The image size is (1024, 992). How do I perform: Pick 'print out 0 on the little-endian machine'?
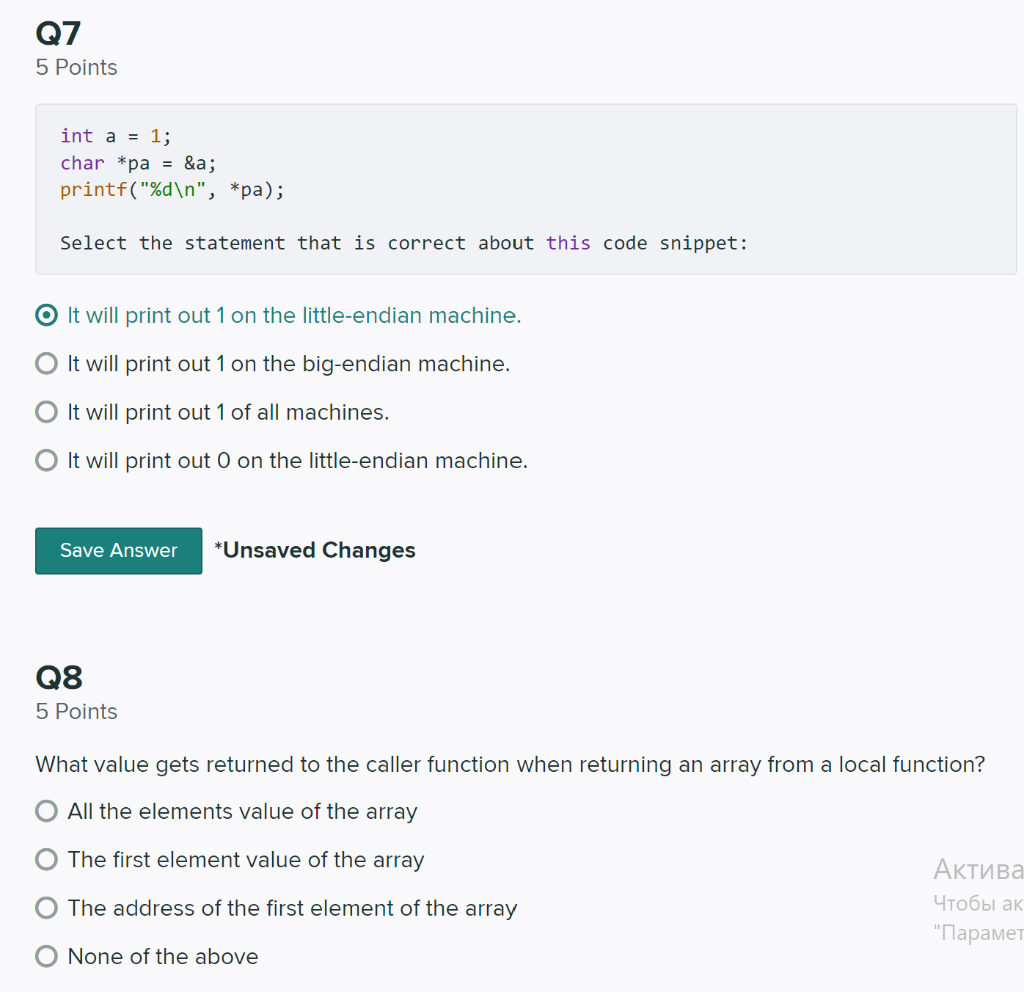coord(46,461)
